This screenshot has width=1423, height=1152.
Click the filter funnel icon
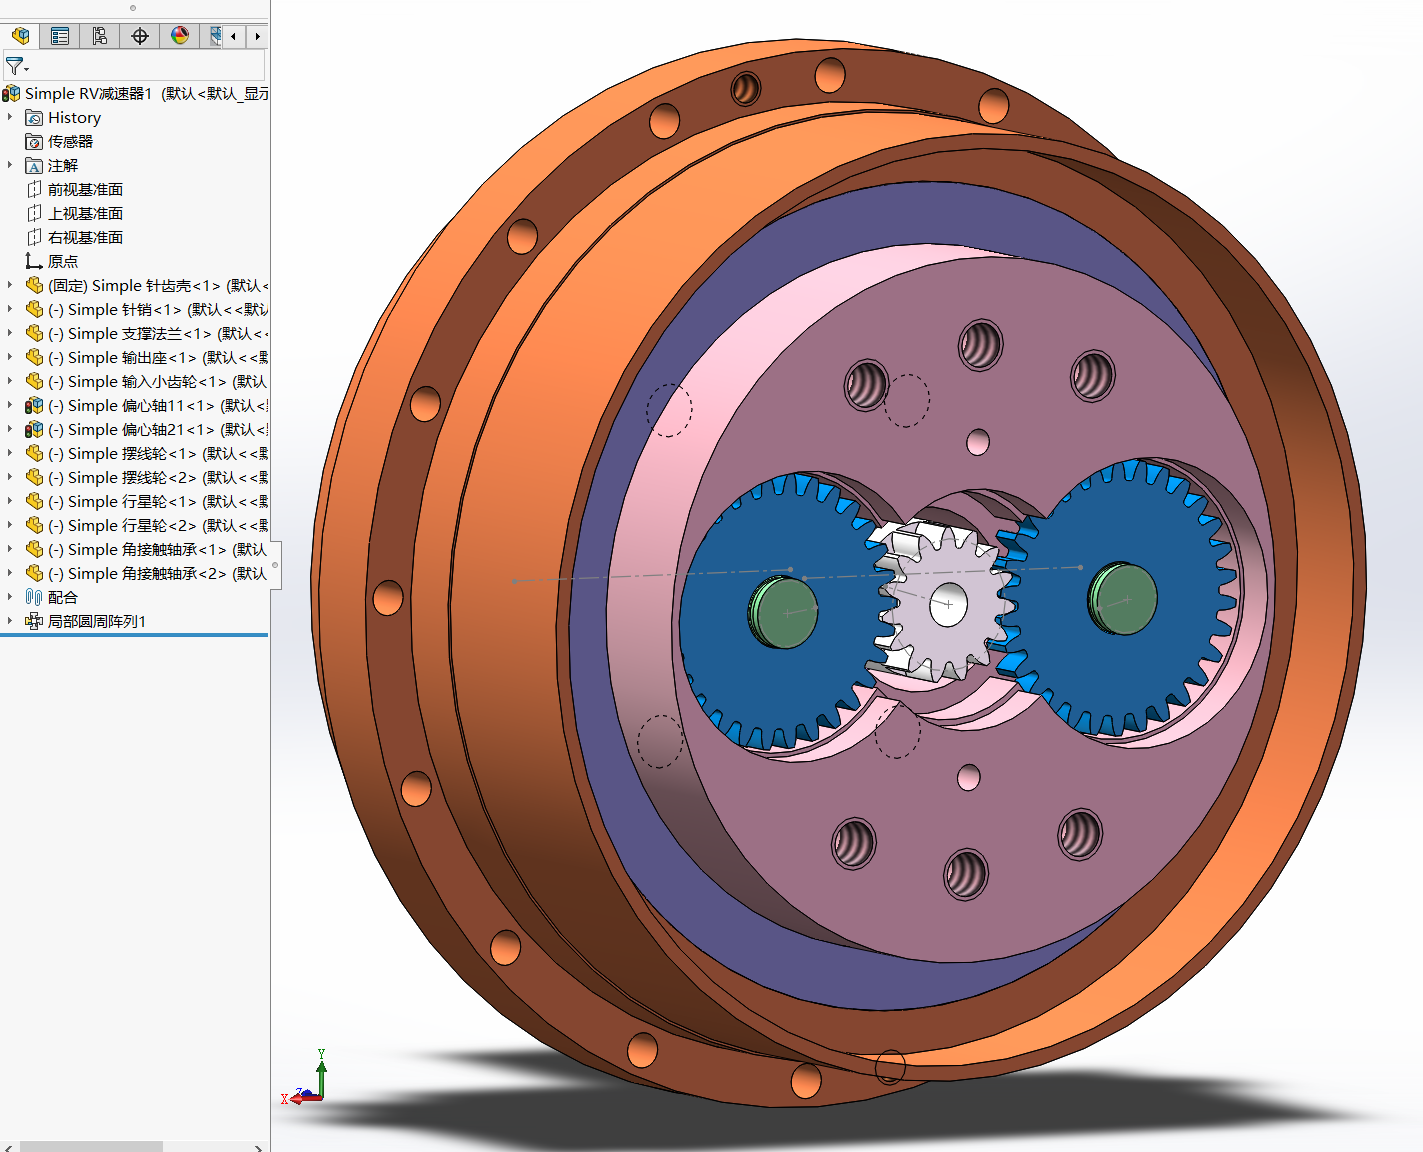(x=15, y=66)
